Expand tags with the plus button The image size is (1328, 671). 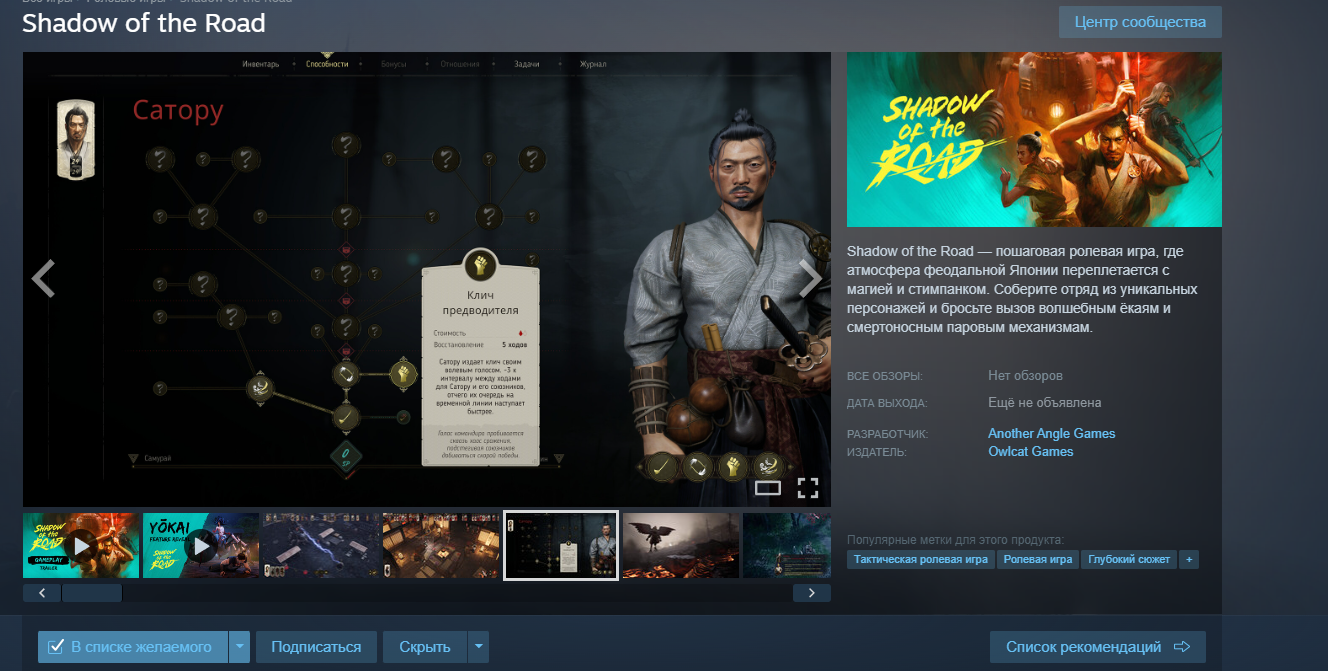point(1189,559)
